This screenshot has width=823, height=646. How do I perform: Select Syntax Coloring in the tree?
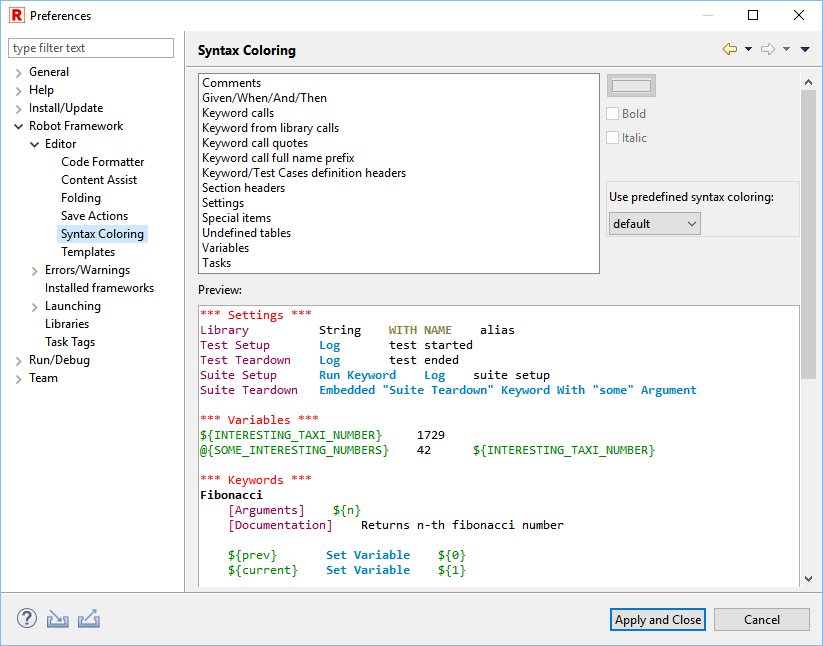(x=102, y=234)
